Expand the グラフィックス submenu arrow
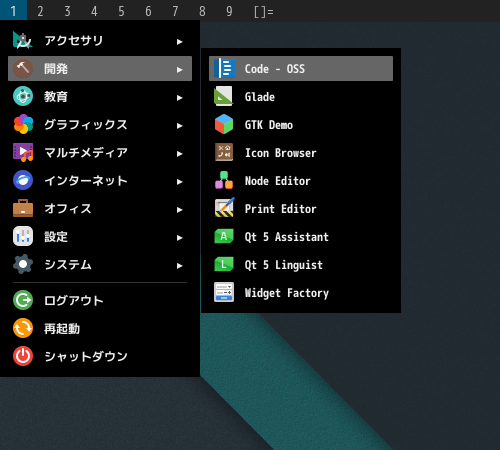This screenshot has height=450, width=500. pyautogui.click(x=180, y=126)
